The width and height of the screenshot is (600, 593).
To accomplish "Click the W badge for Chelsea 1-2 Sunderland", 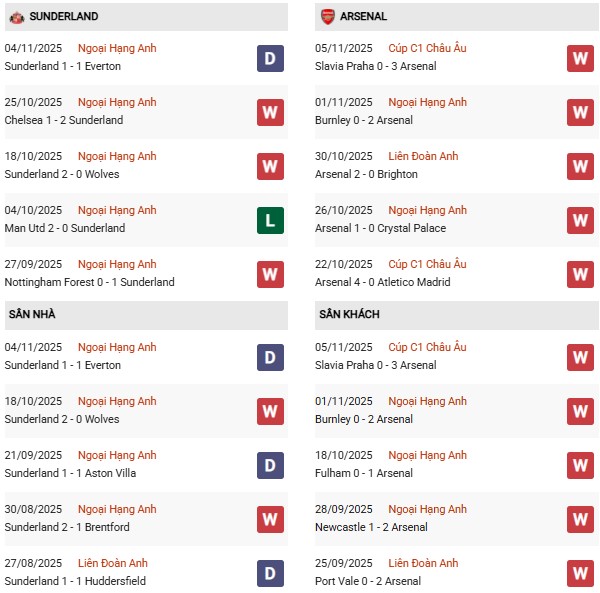I will coord(270,112).
